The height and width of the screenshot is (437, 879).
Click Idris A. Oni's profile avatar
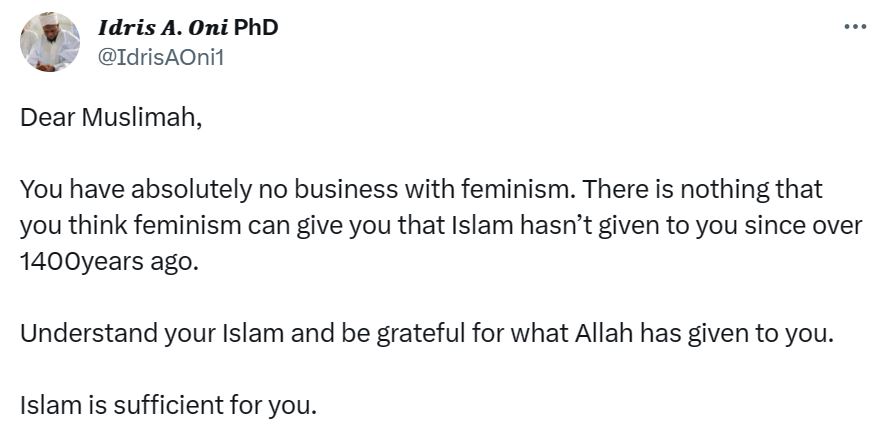point(50,42)
